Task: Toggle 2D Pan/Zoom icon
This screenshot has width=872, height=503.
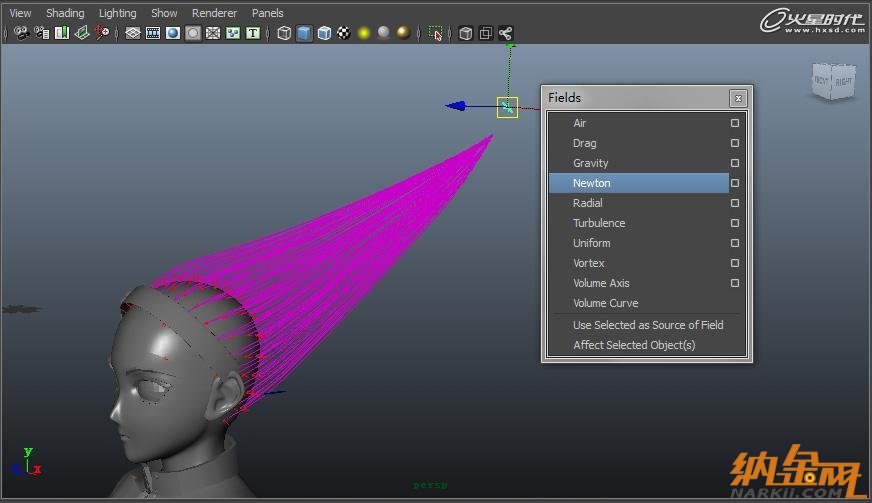Action: [x=102, y=33]
